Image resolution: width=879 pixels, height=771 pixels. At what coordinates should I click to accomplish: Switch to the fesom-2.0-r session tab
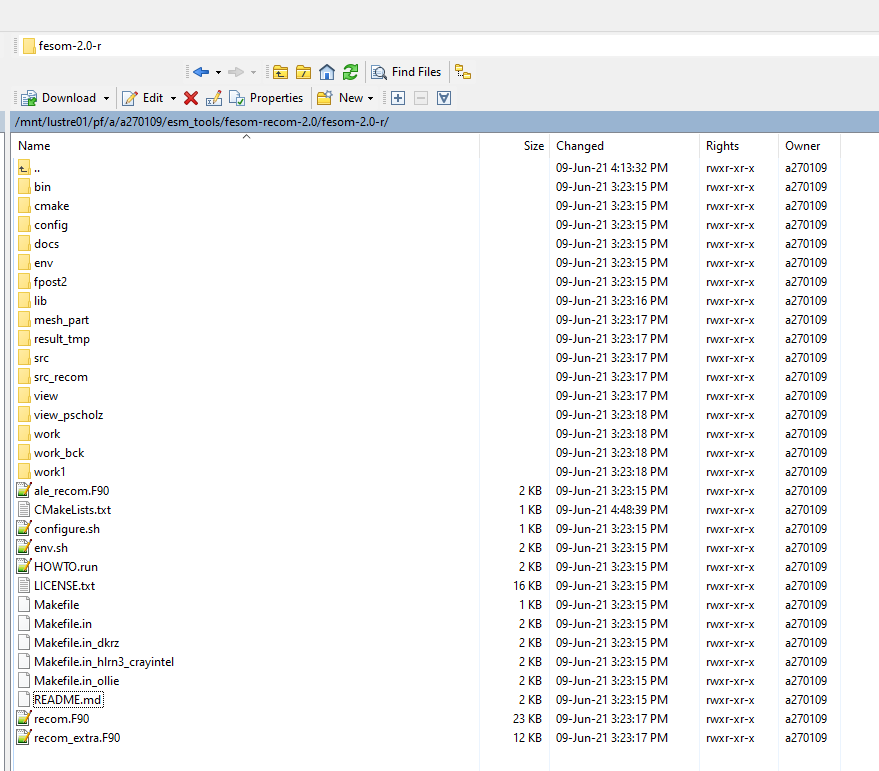[60, 45]
